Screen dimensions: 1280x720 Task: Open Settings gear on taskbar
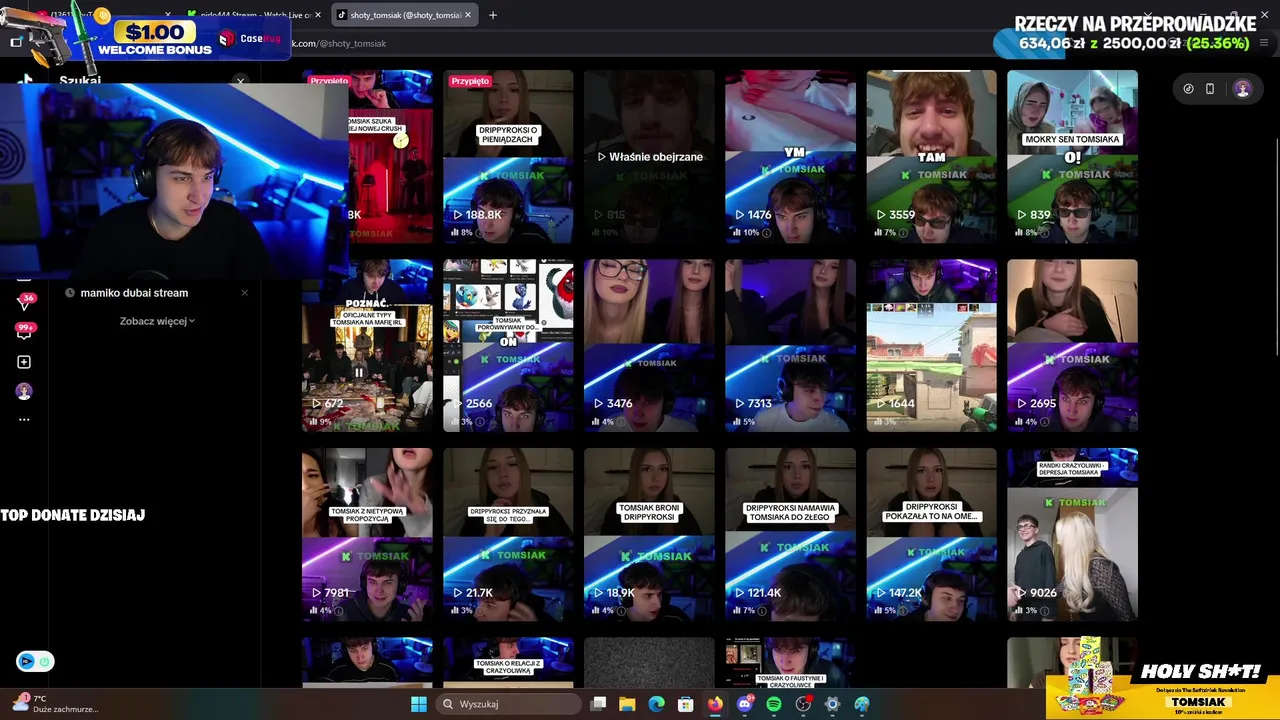pyautogui.click(x=832, y=704)
